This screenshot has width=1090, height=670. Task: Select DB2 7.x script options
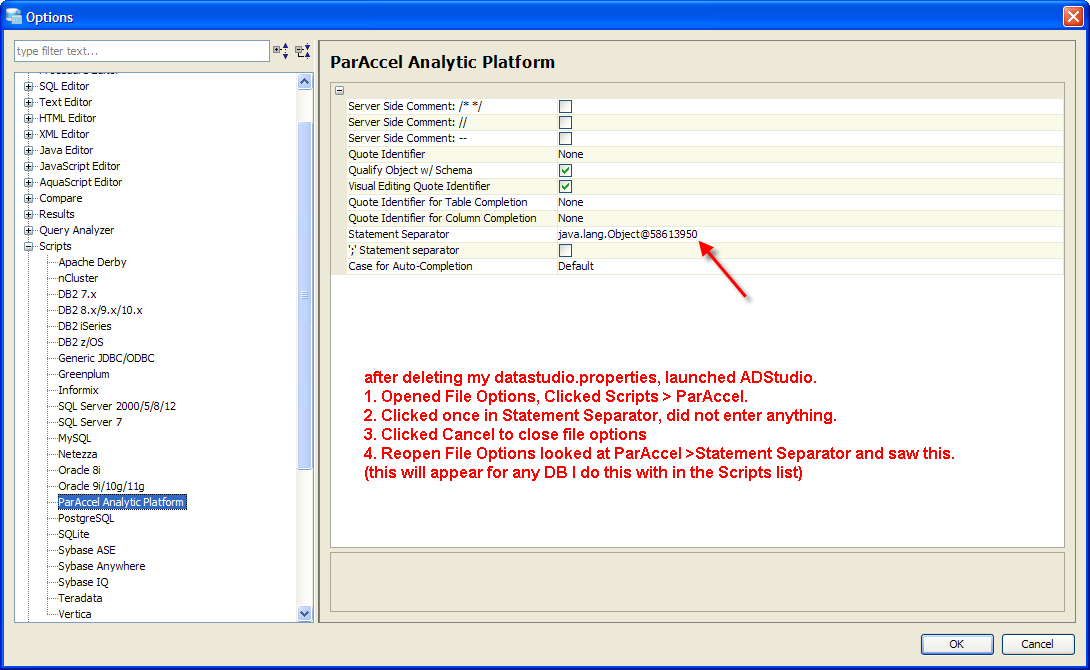(x=77, y=294)
